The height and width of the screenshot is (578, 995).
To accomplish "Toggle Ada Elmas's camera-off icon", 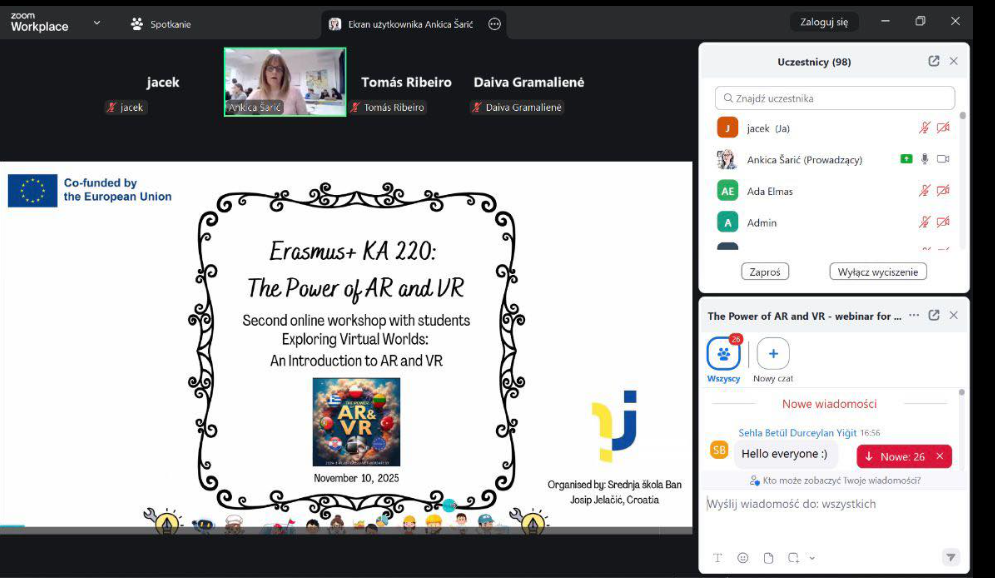I will (x=943, y=191).
